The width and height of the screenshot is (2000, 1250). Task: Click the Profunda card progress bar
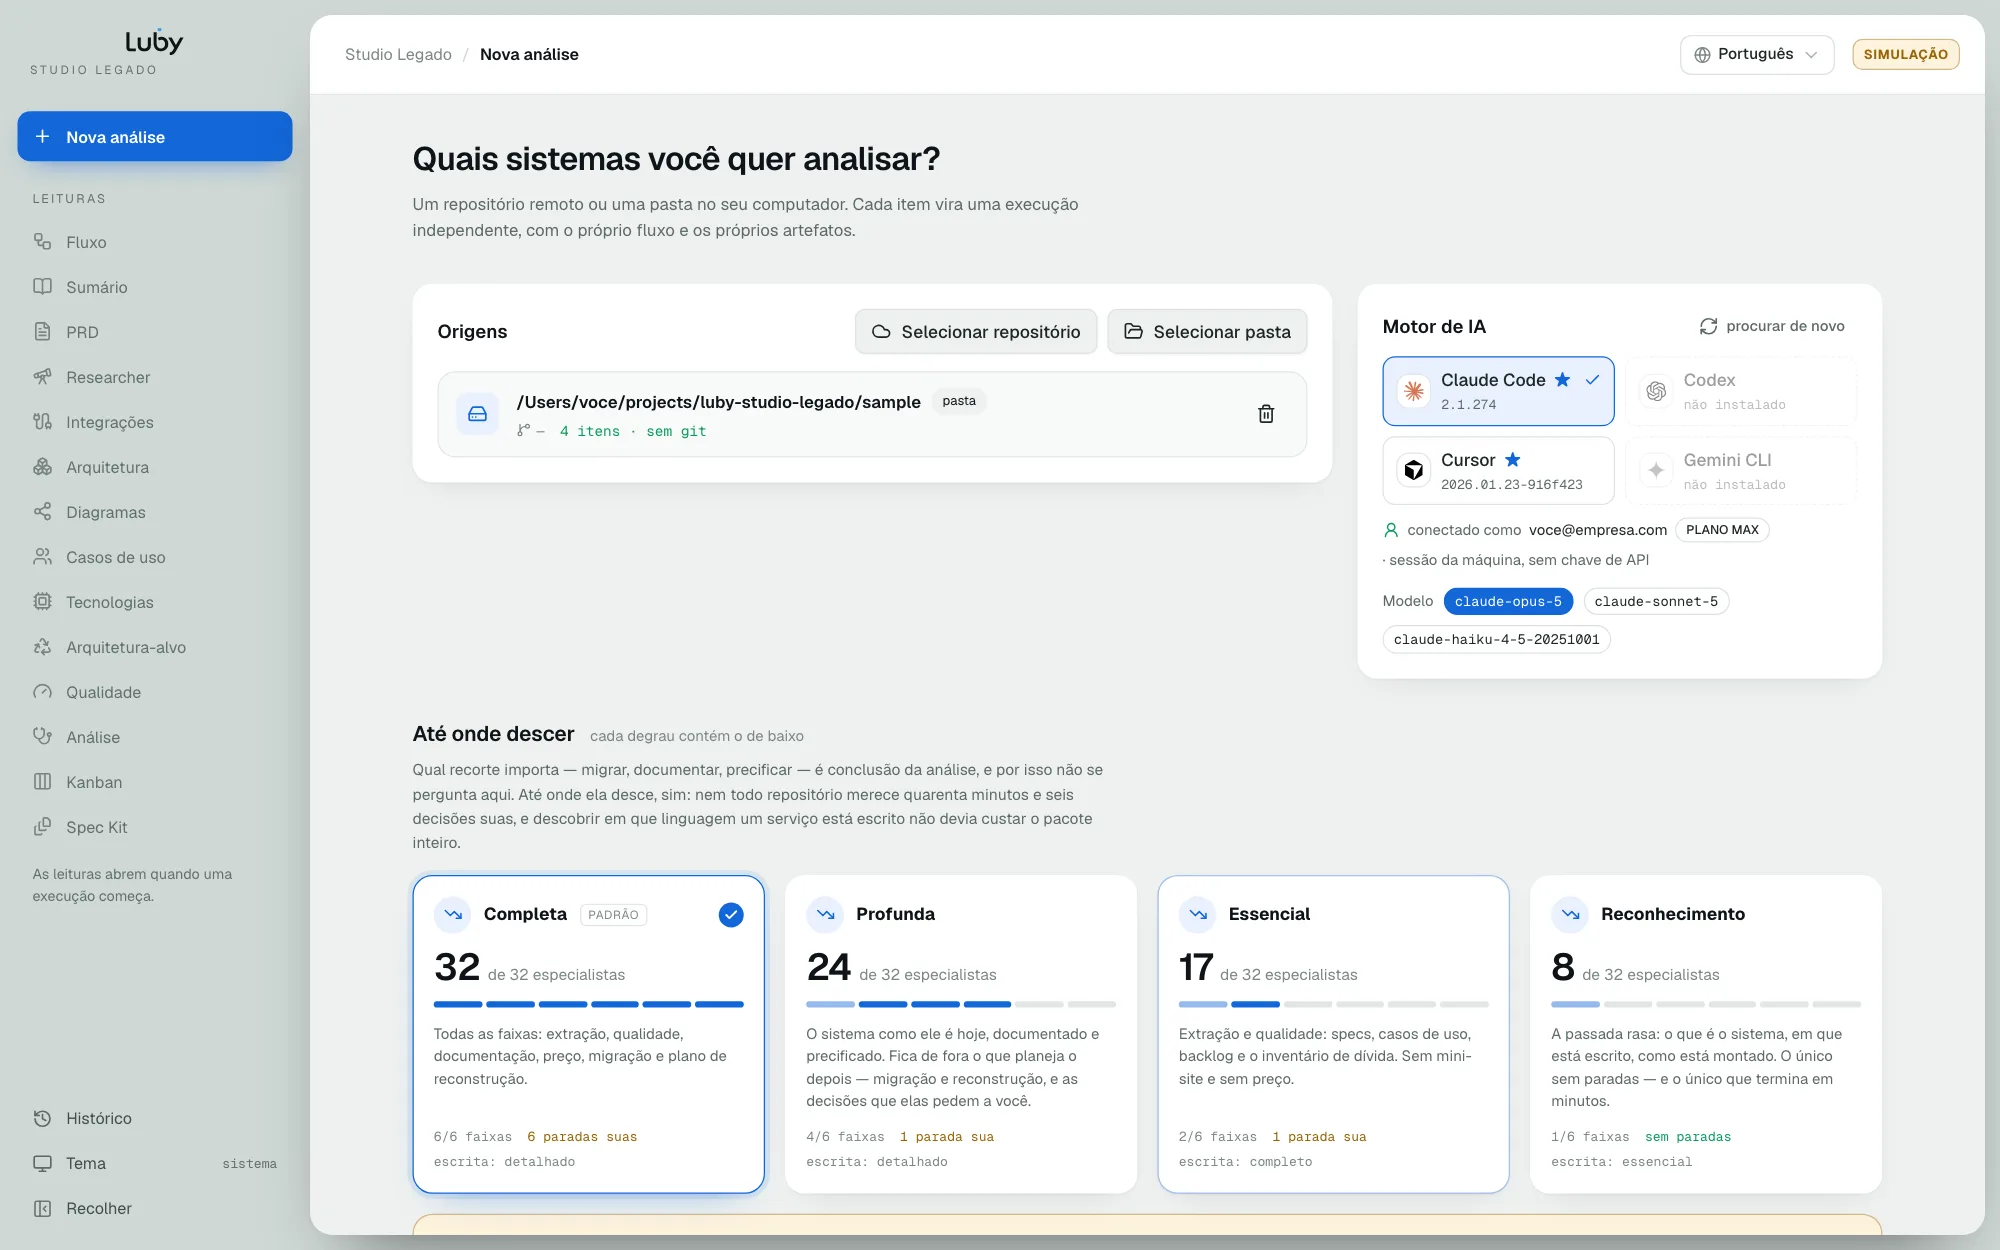961,1004
